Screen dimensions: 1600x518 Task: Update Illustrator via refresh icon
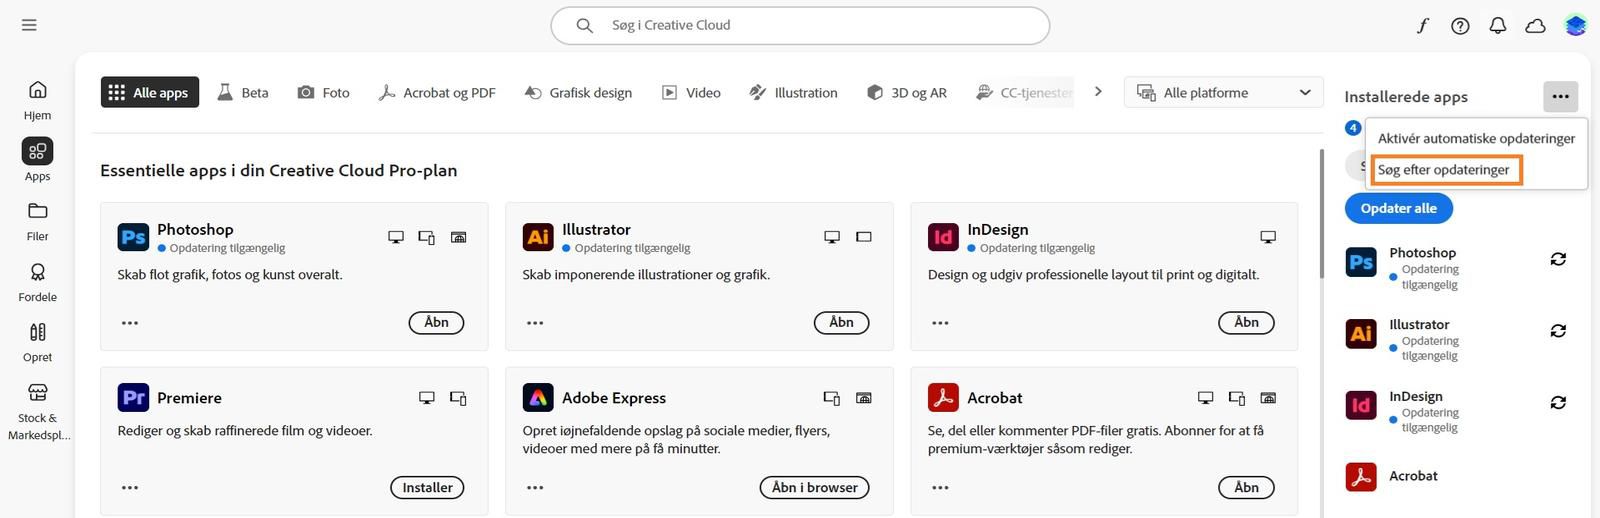[x=1558, y=331]
